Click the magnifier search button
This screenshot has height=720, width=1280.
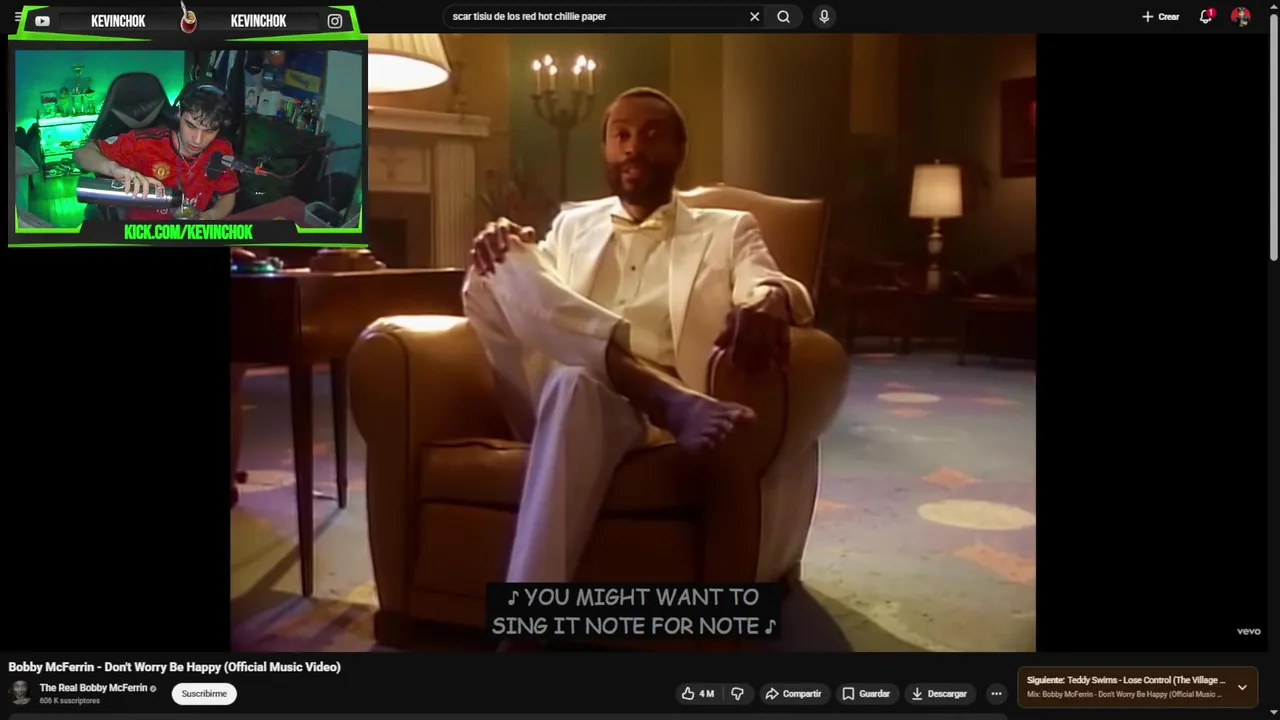pyautogui.click(x=784, y=17)
